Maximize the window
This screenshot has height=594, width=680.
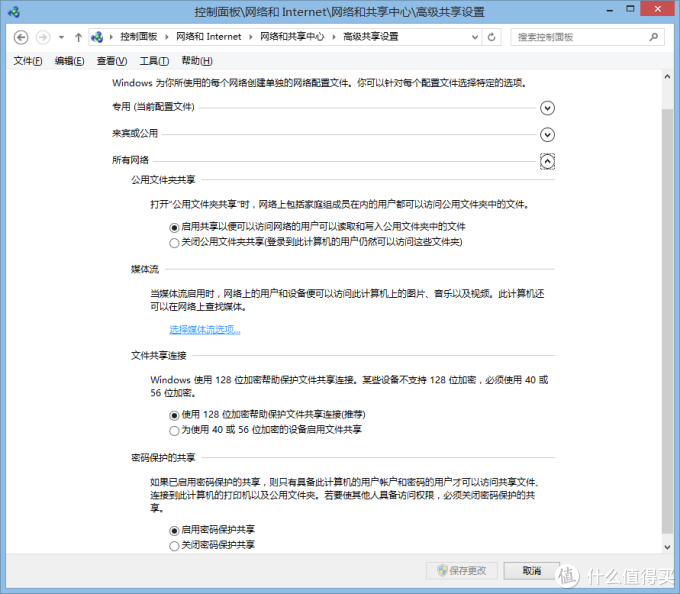(630, 9)
